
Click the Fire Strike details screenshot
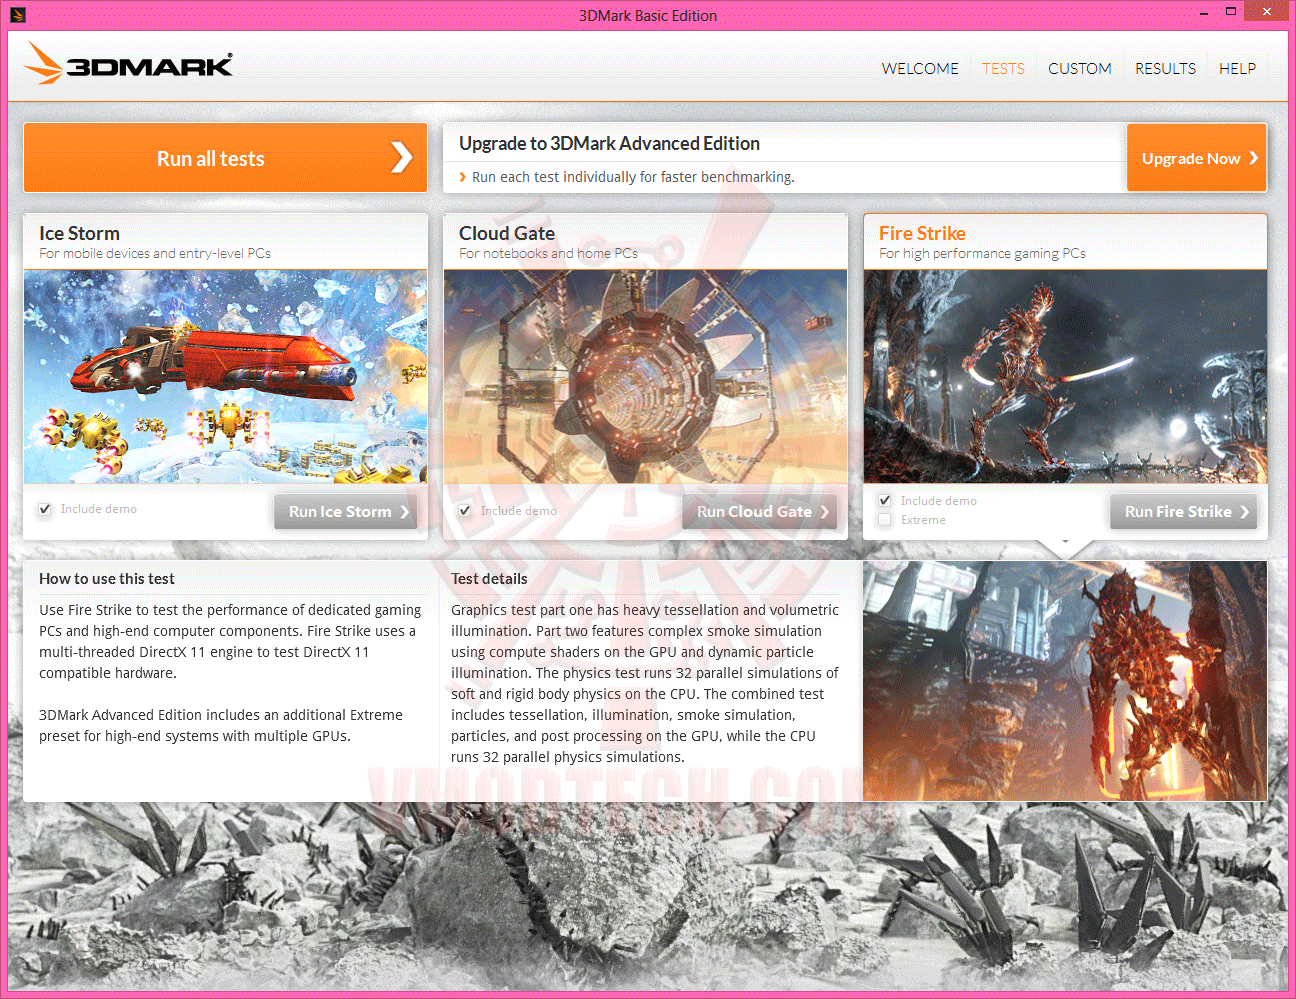coord(1065,681)
